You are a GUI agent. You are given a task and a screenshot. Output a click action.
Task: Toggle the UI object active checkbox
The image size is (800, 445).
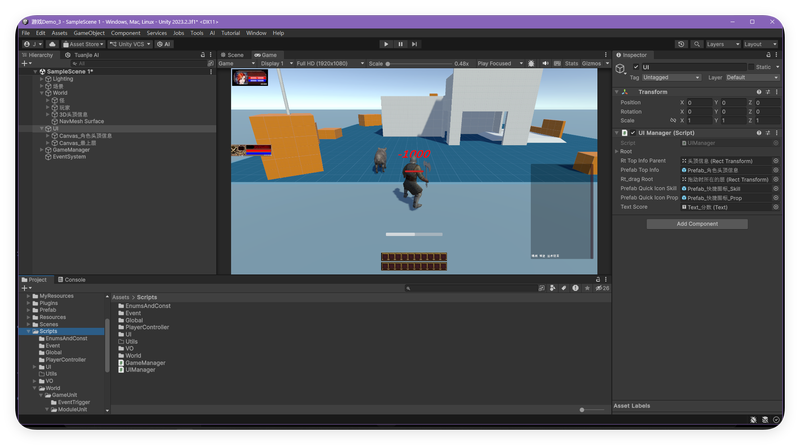[x=636, y=67]
